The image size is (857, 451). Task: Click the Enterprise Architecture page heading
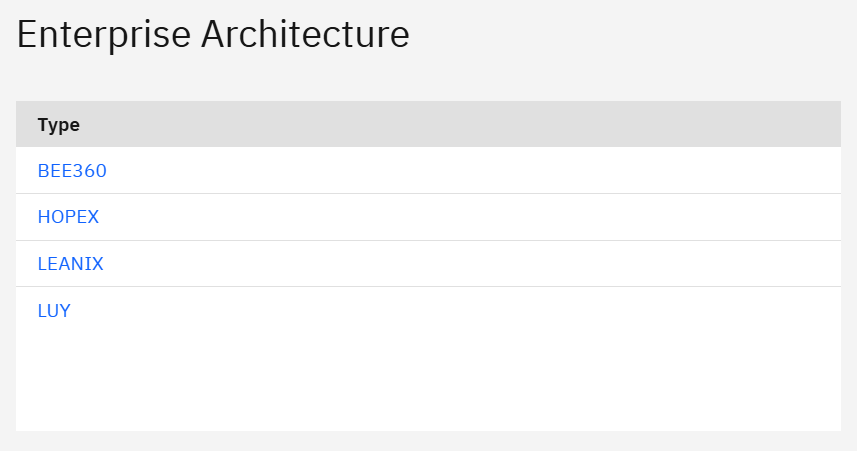click(x=213, y=35)
